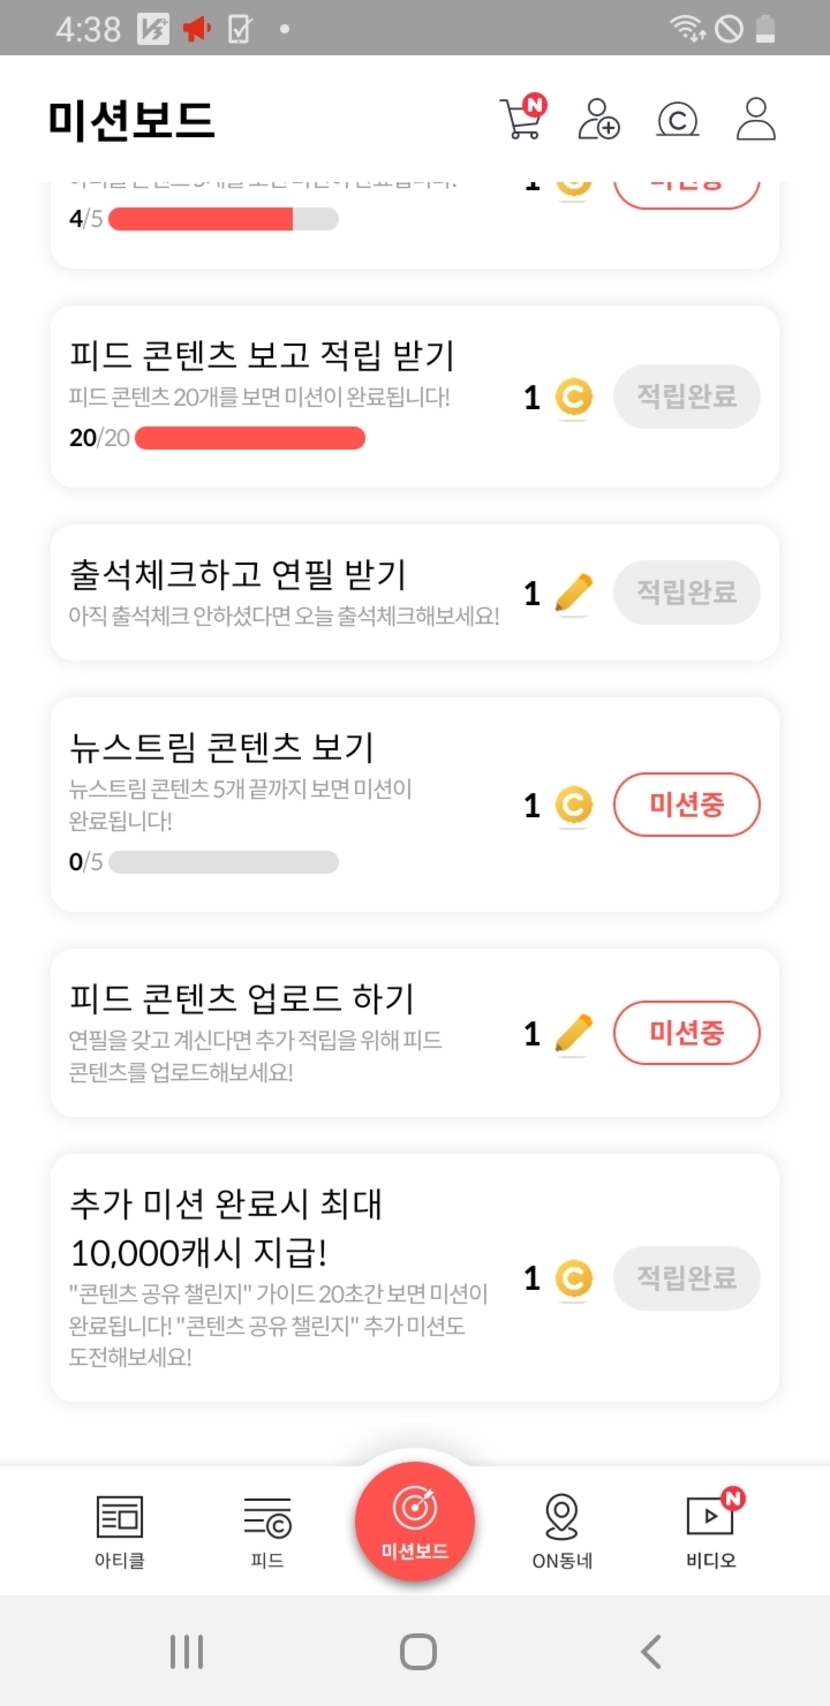Tap 적립완료 button for 출석체크하고 연필 받기

[x=686, y=592]
